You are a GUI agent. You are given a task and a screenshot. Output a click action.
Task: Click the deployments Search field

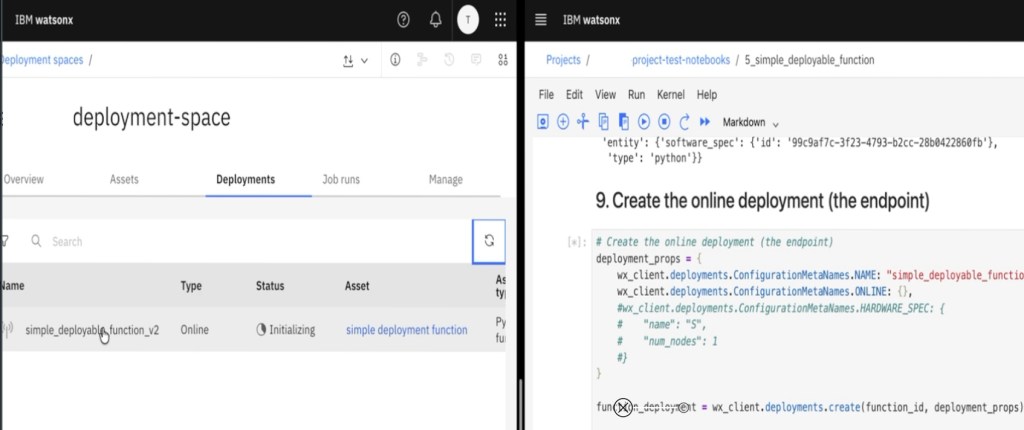[x=250, y=241]
